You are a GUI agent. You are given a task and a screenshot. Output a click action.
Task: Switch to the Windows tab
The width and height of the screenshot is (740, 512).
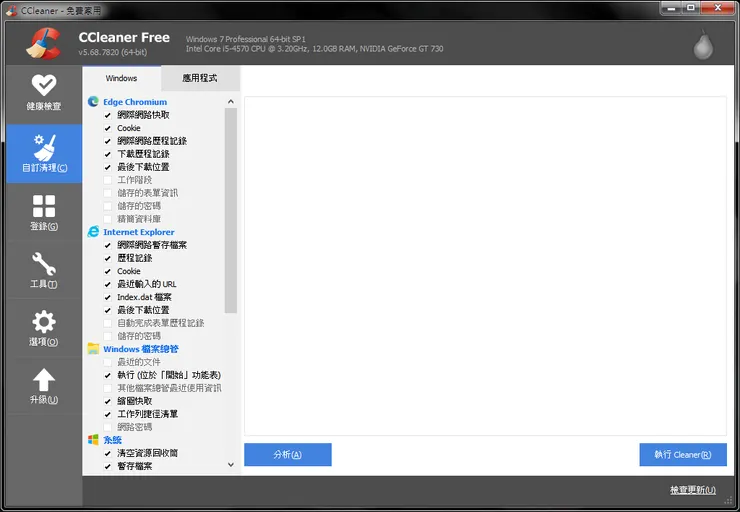(x=121, y=78)
